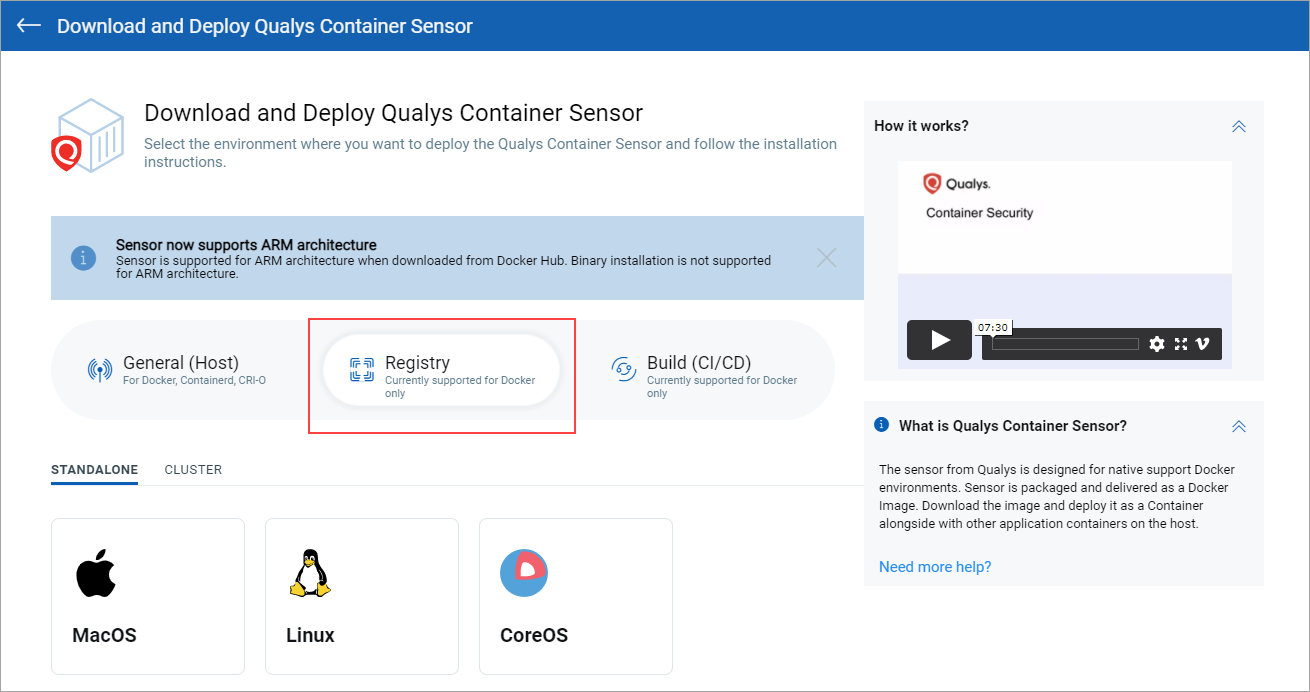Click the 'Sensor now supports ARM architecture' heading
1310x692 pixels.
click(246, 245)
